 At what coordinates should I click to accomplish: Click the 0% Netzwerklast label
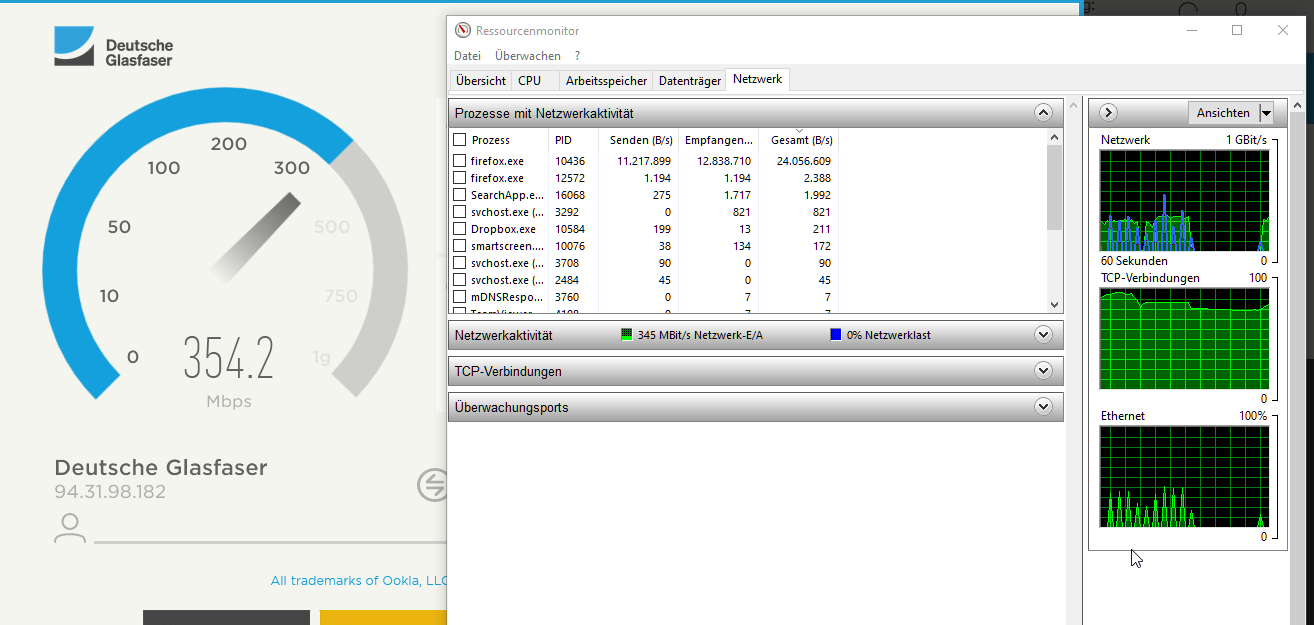click(888, 335)
